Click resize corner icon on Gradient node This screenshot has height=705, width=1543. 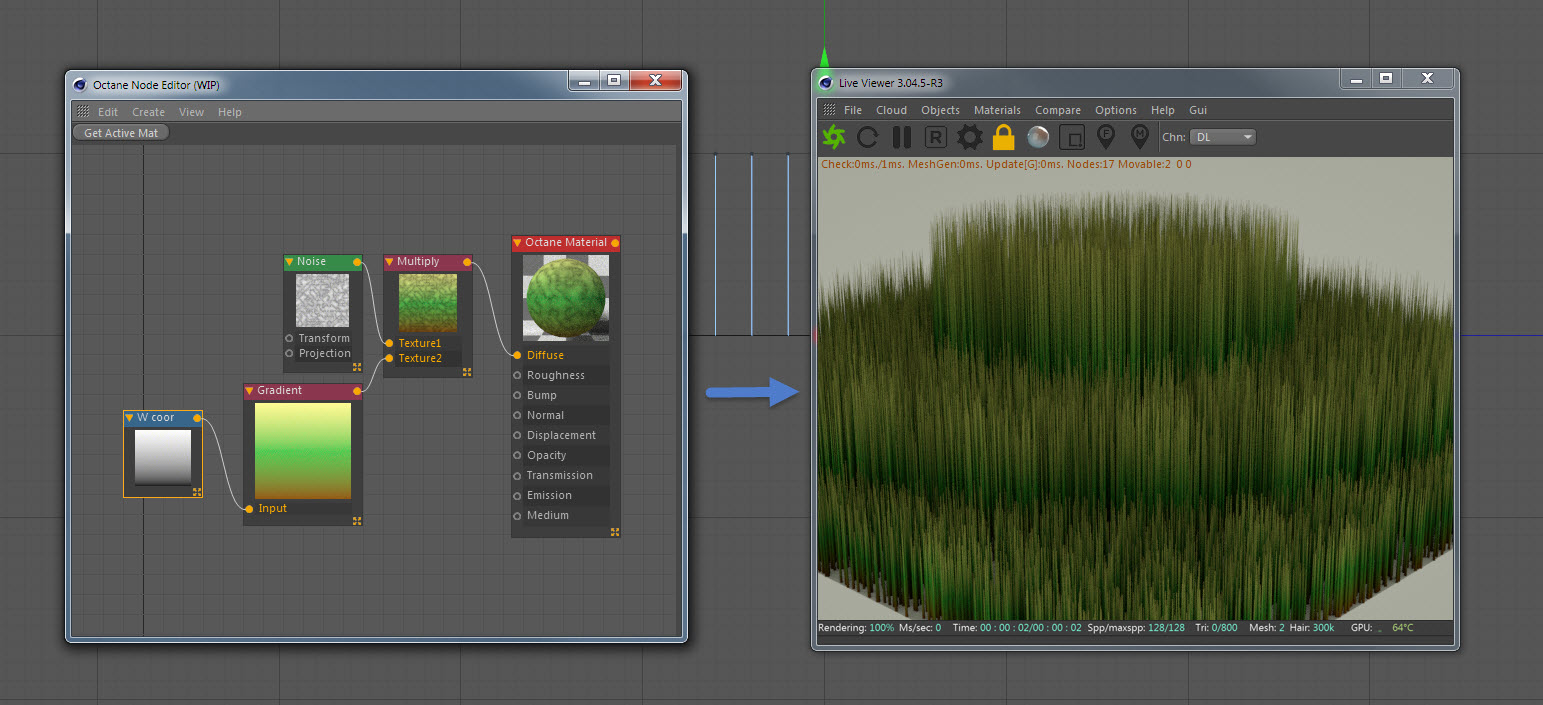click(x=357, y=520)
